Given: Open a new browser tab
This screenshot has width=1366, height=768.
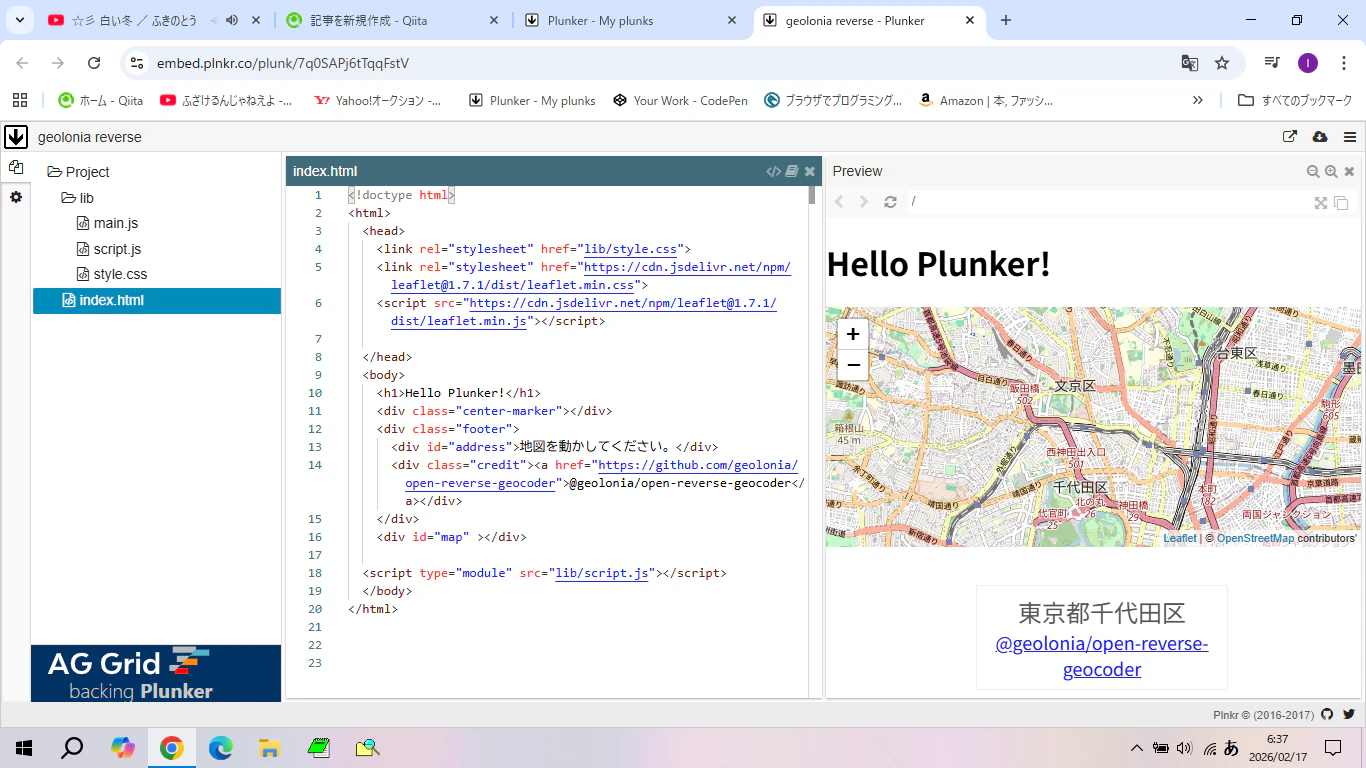Looking at the screenshot, I should pos(1006,20).
